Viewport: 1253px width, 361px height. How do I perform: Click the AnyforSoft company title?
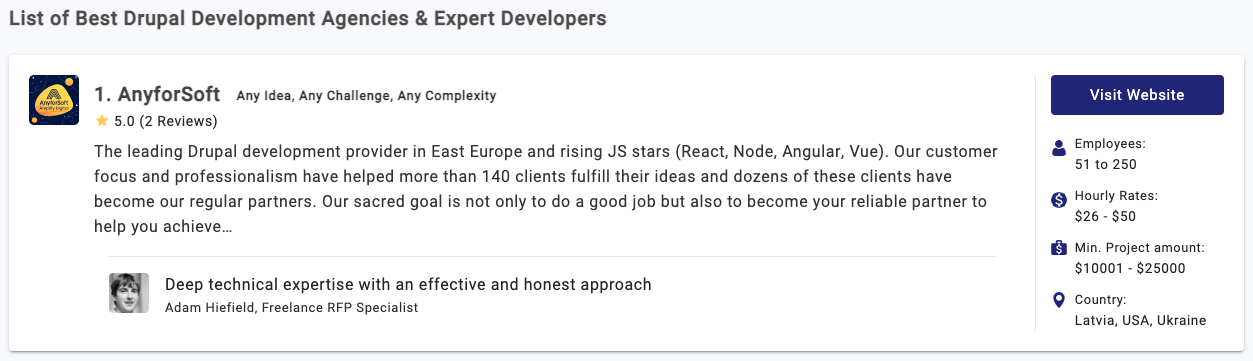tap(157, 95)
